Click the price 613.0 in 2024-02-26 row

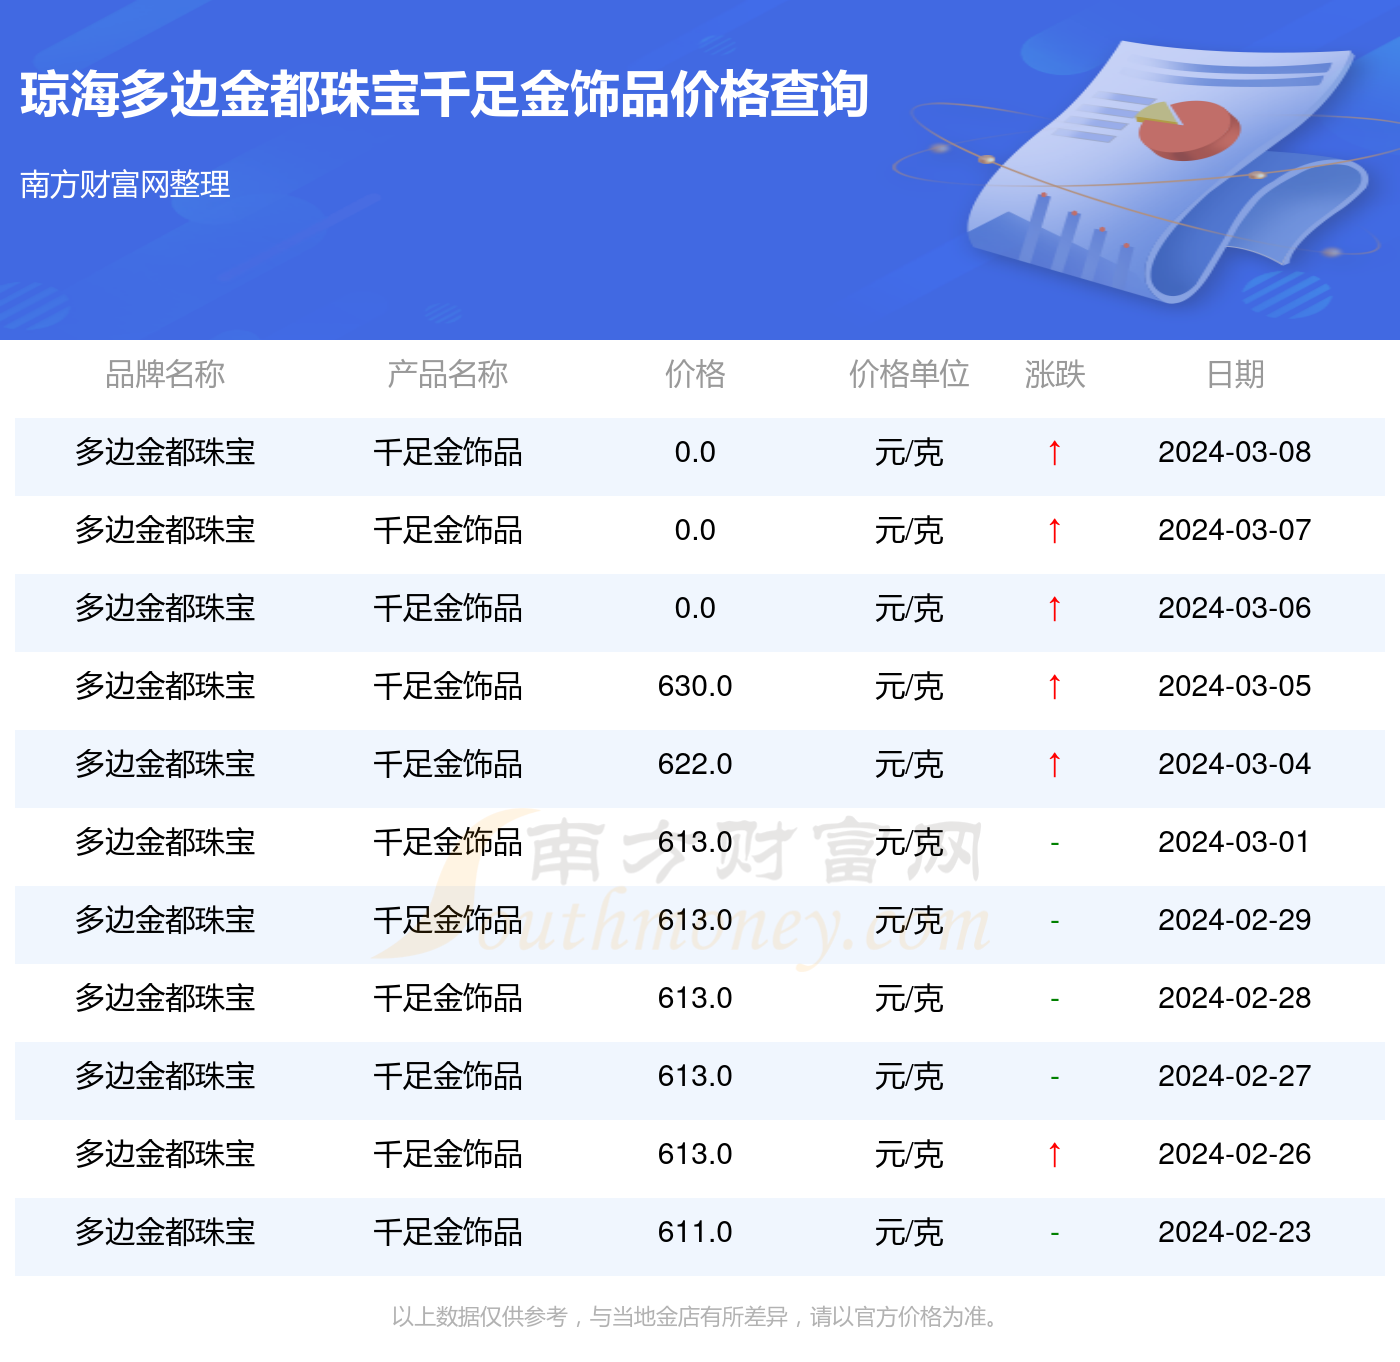[695, 1154]
